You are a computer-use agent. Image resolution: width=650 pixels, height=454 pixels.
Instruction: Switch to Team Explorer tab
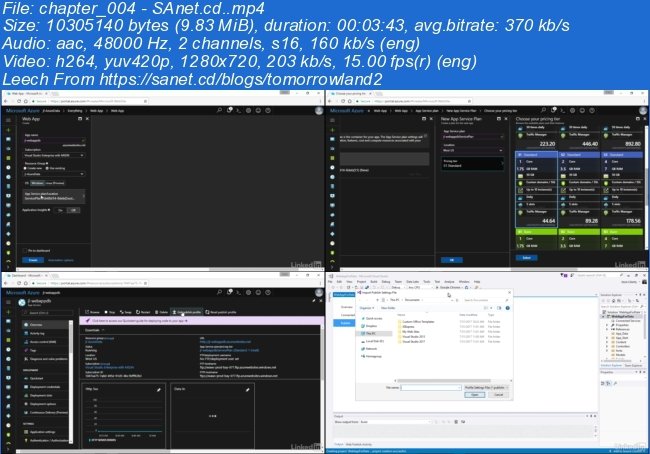(633, 365)
